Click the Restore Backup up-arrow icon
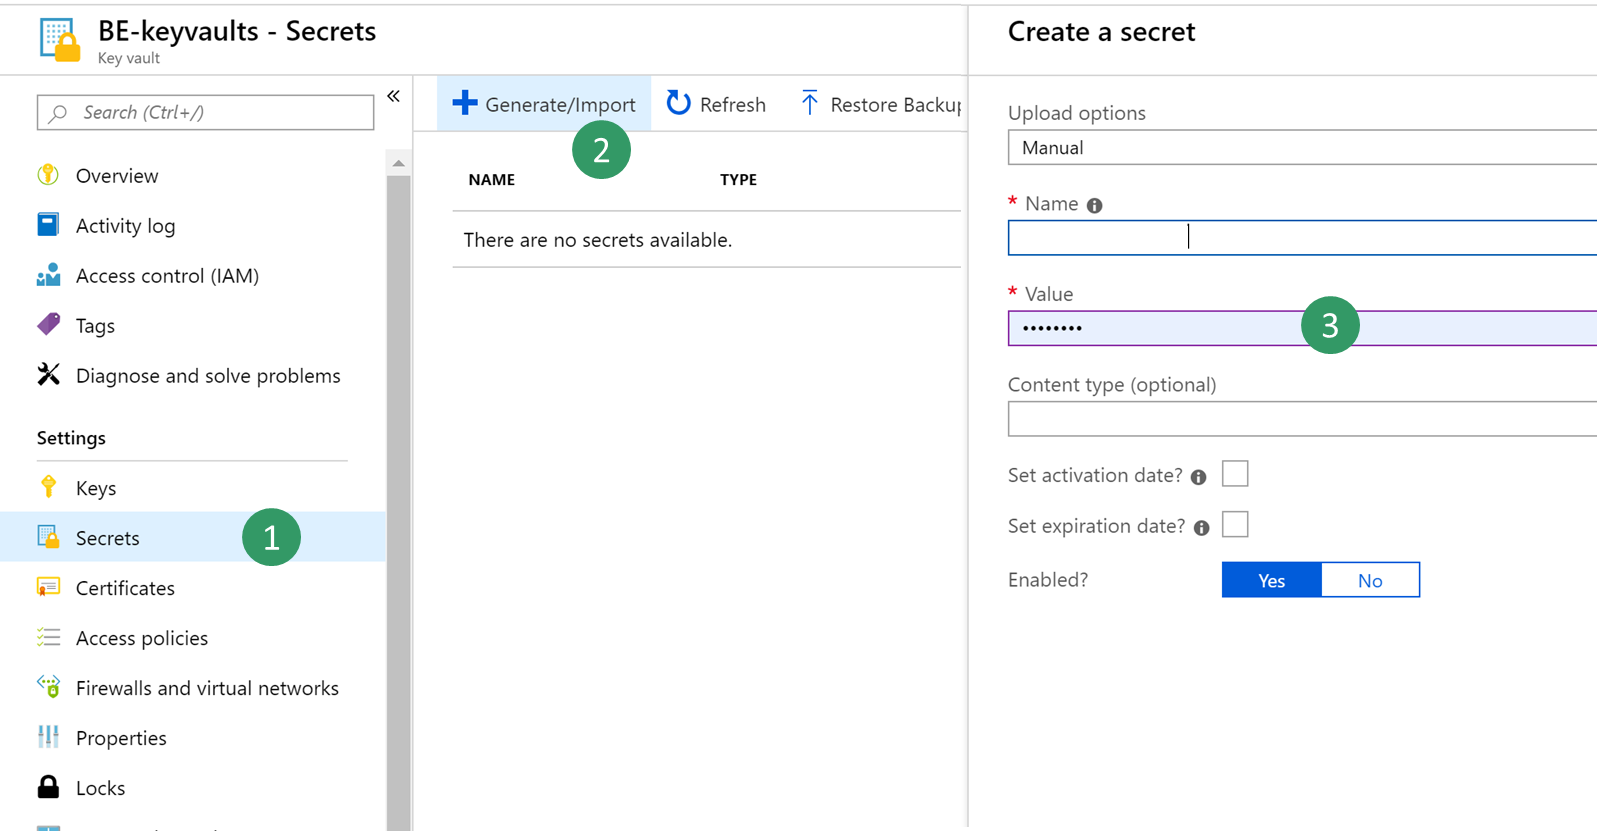Image resolution: width=1597 pixels, height=831 pixels. tap(809, 103)
